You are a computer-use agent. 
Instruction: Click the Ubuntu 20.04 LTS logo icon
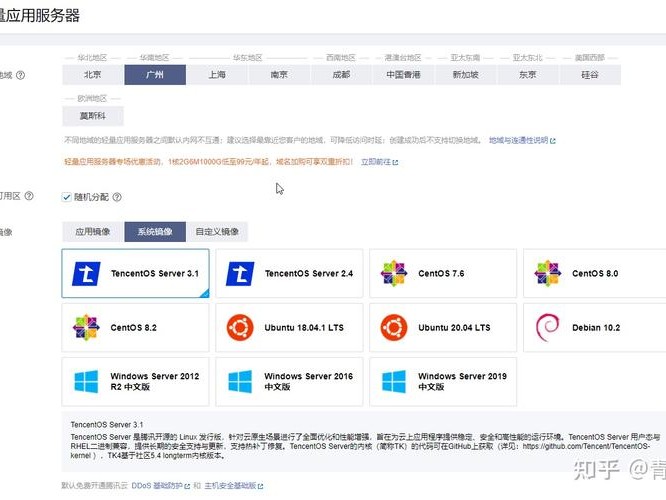[x=394, y=328]
